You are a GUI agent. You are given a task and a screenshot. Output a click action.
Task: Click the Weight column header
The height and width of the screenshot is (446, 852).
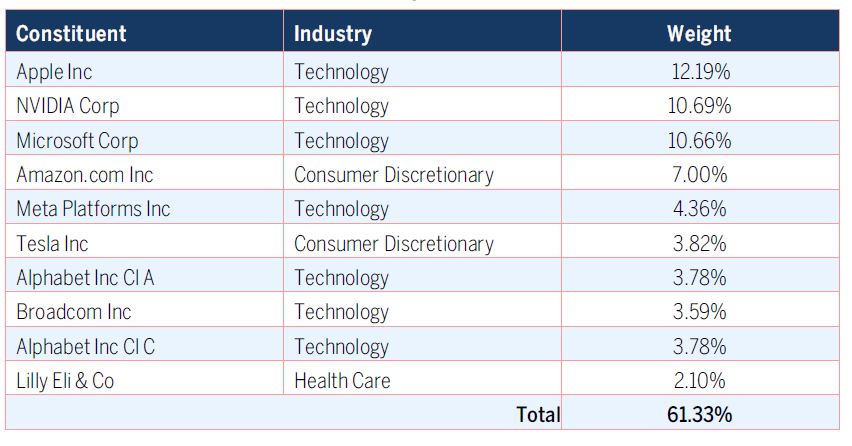point(699,33)
